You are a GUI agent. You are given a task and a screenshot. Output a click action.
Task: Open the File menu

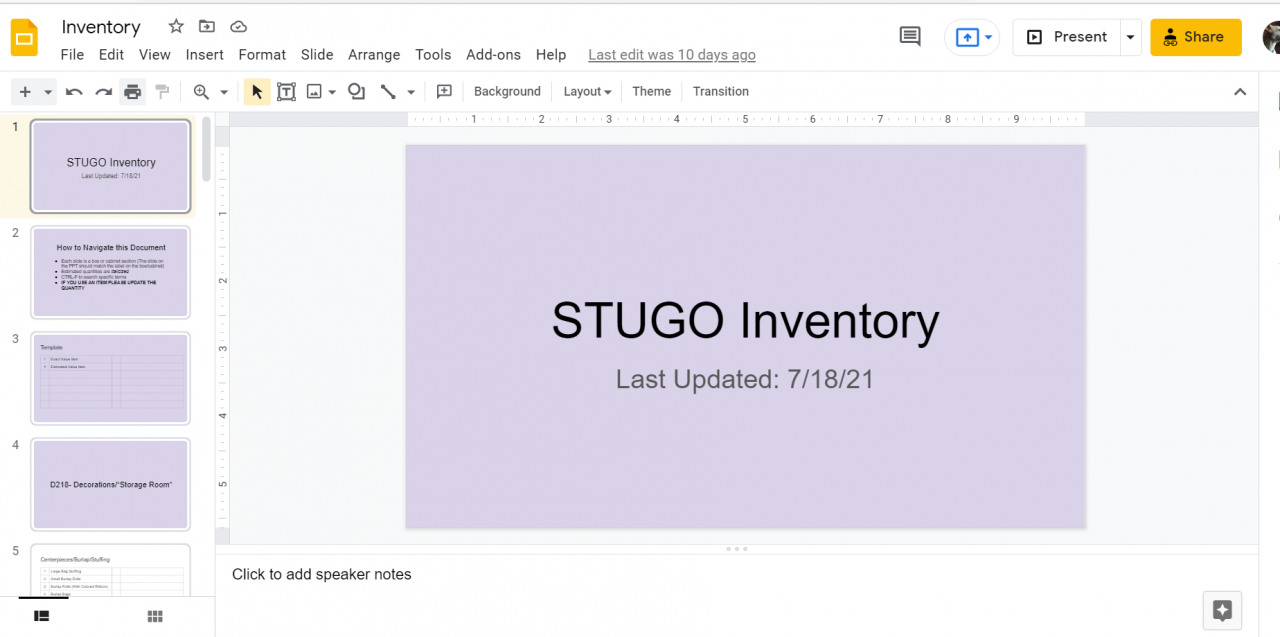coord(72,55)
